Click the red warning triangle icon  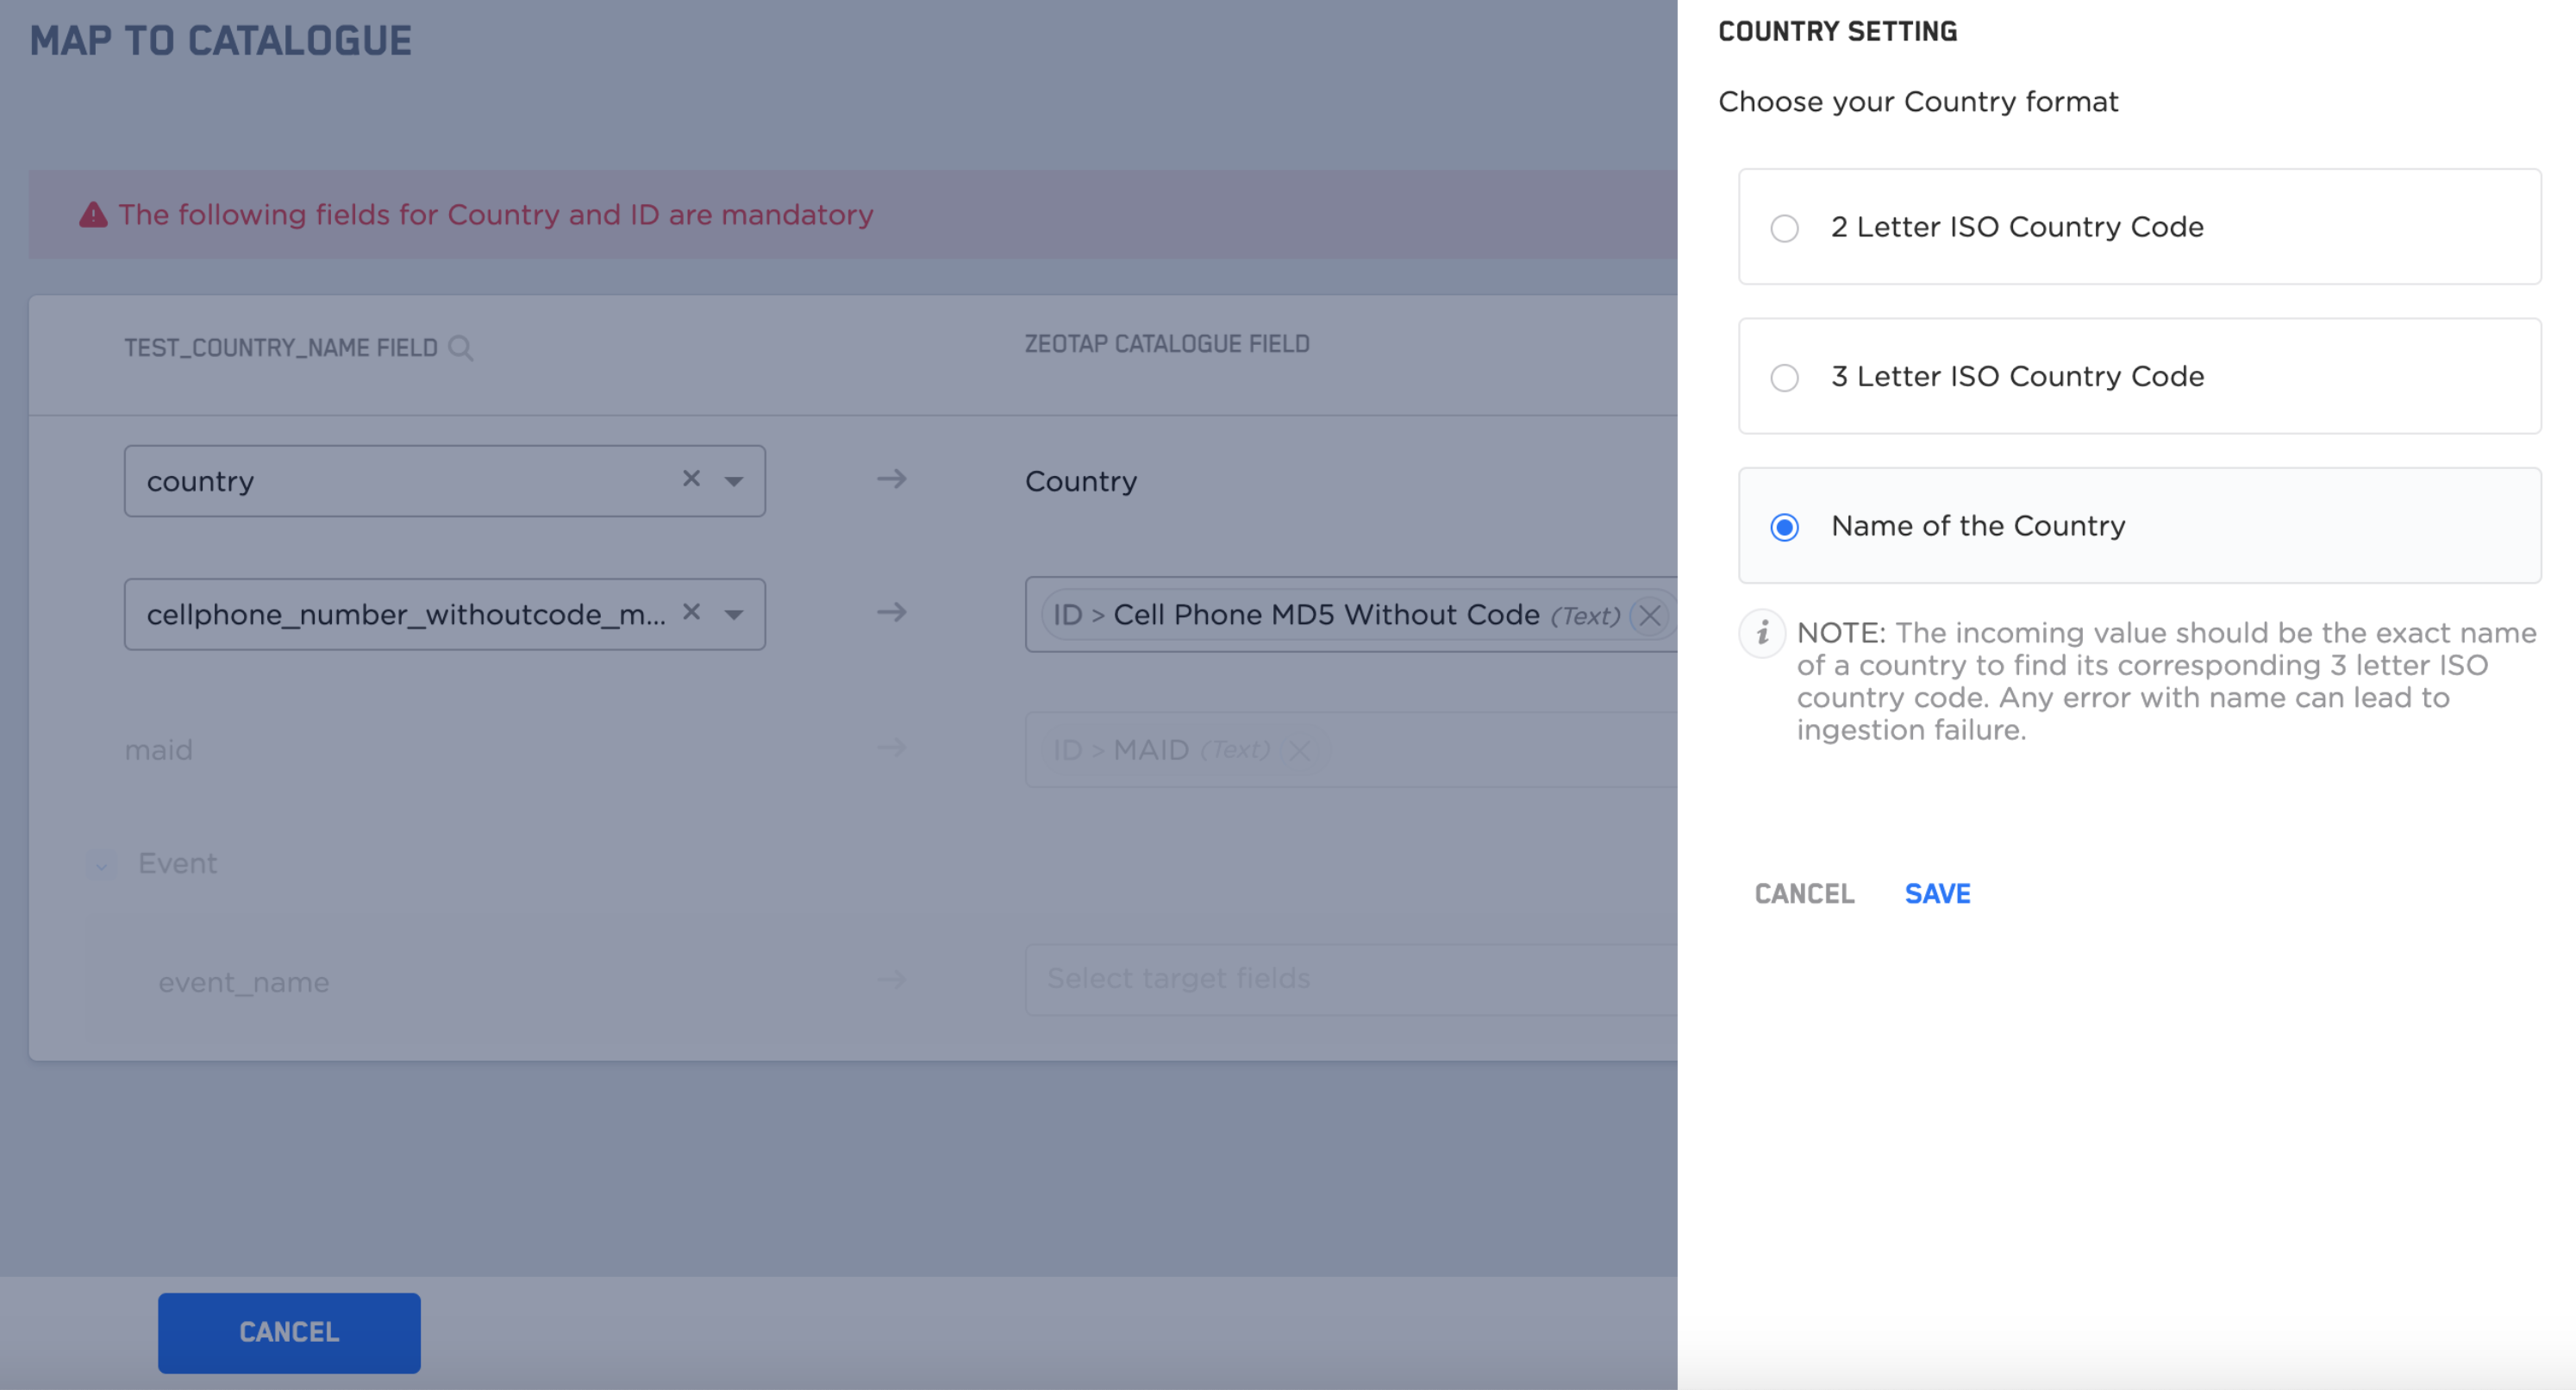click(x=93, y=215)
